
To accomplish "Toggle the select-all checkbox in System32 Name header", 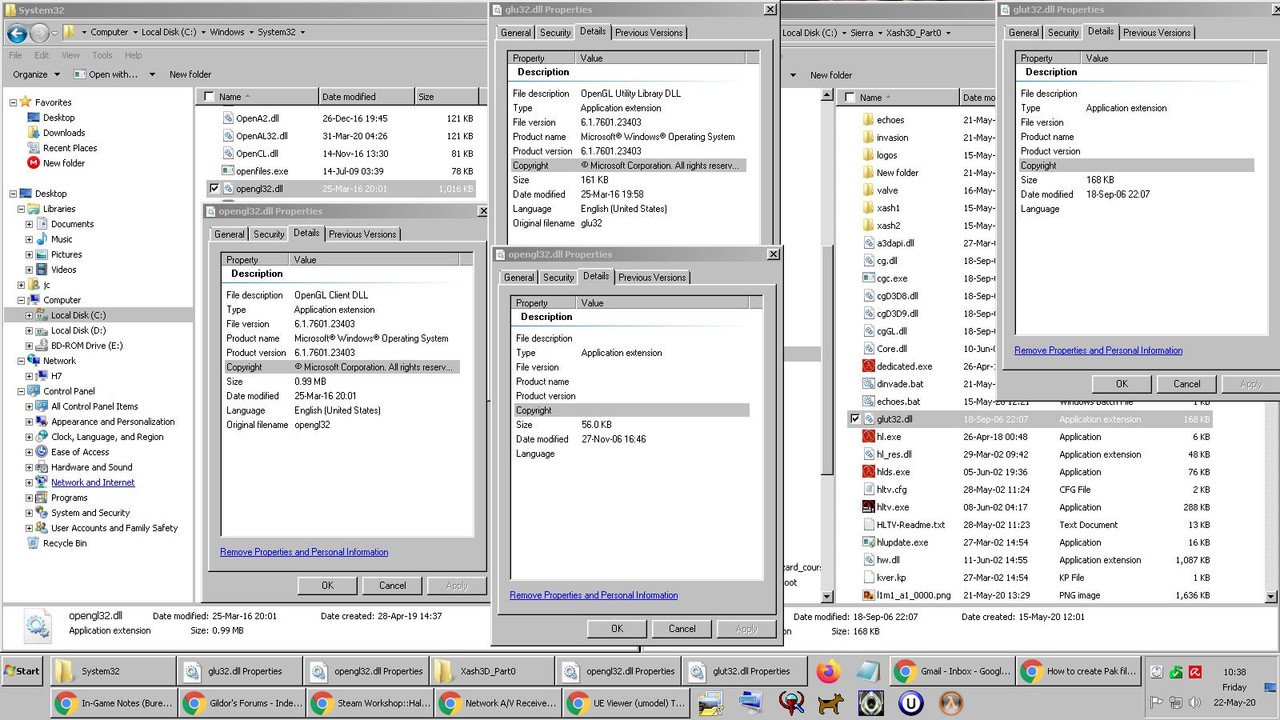I will (208, 97).
